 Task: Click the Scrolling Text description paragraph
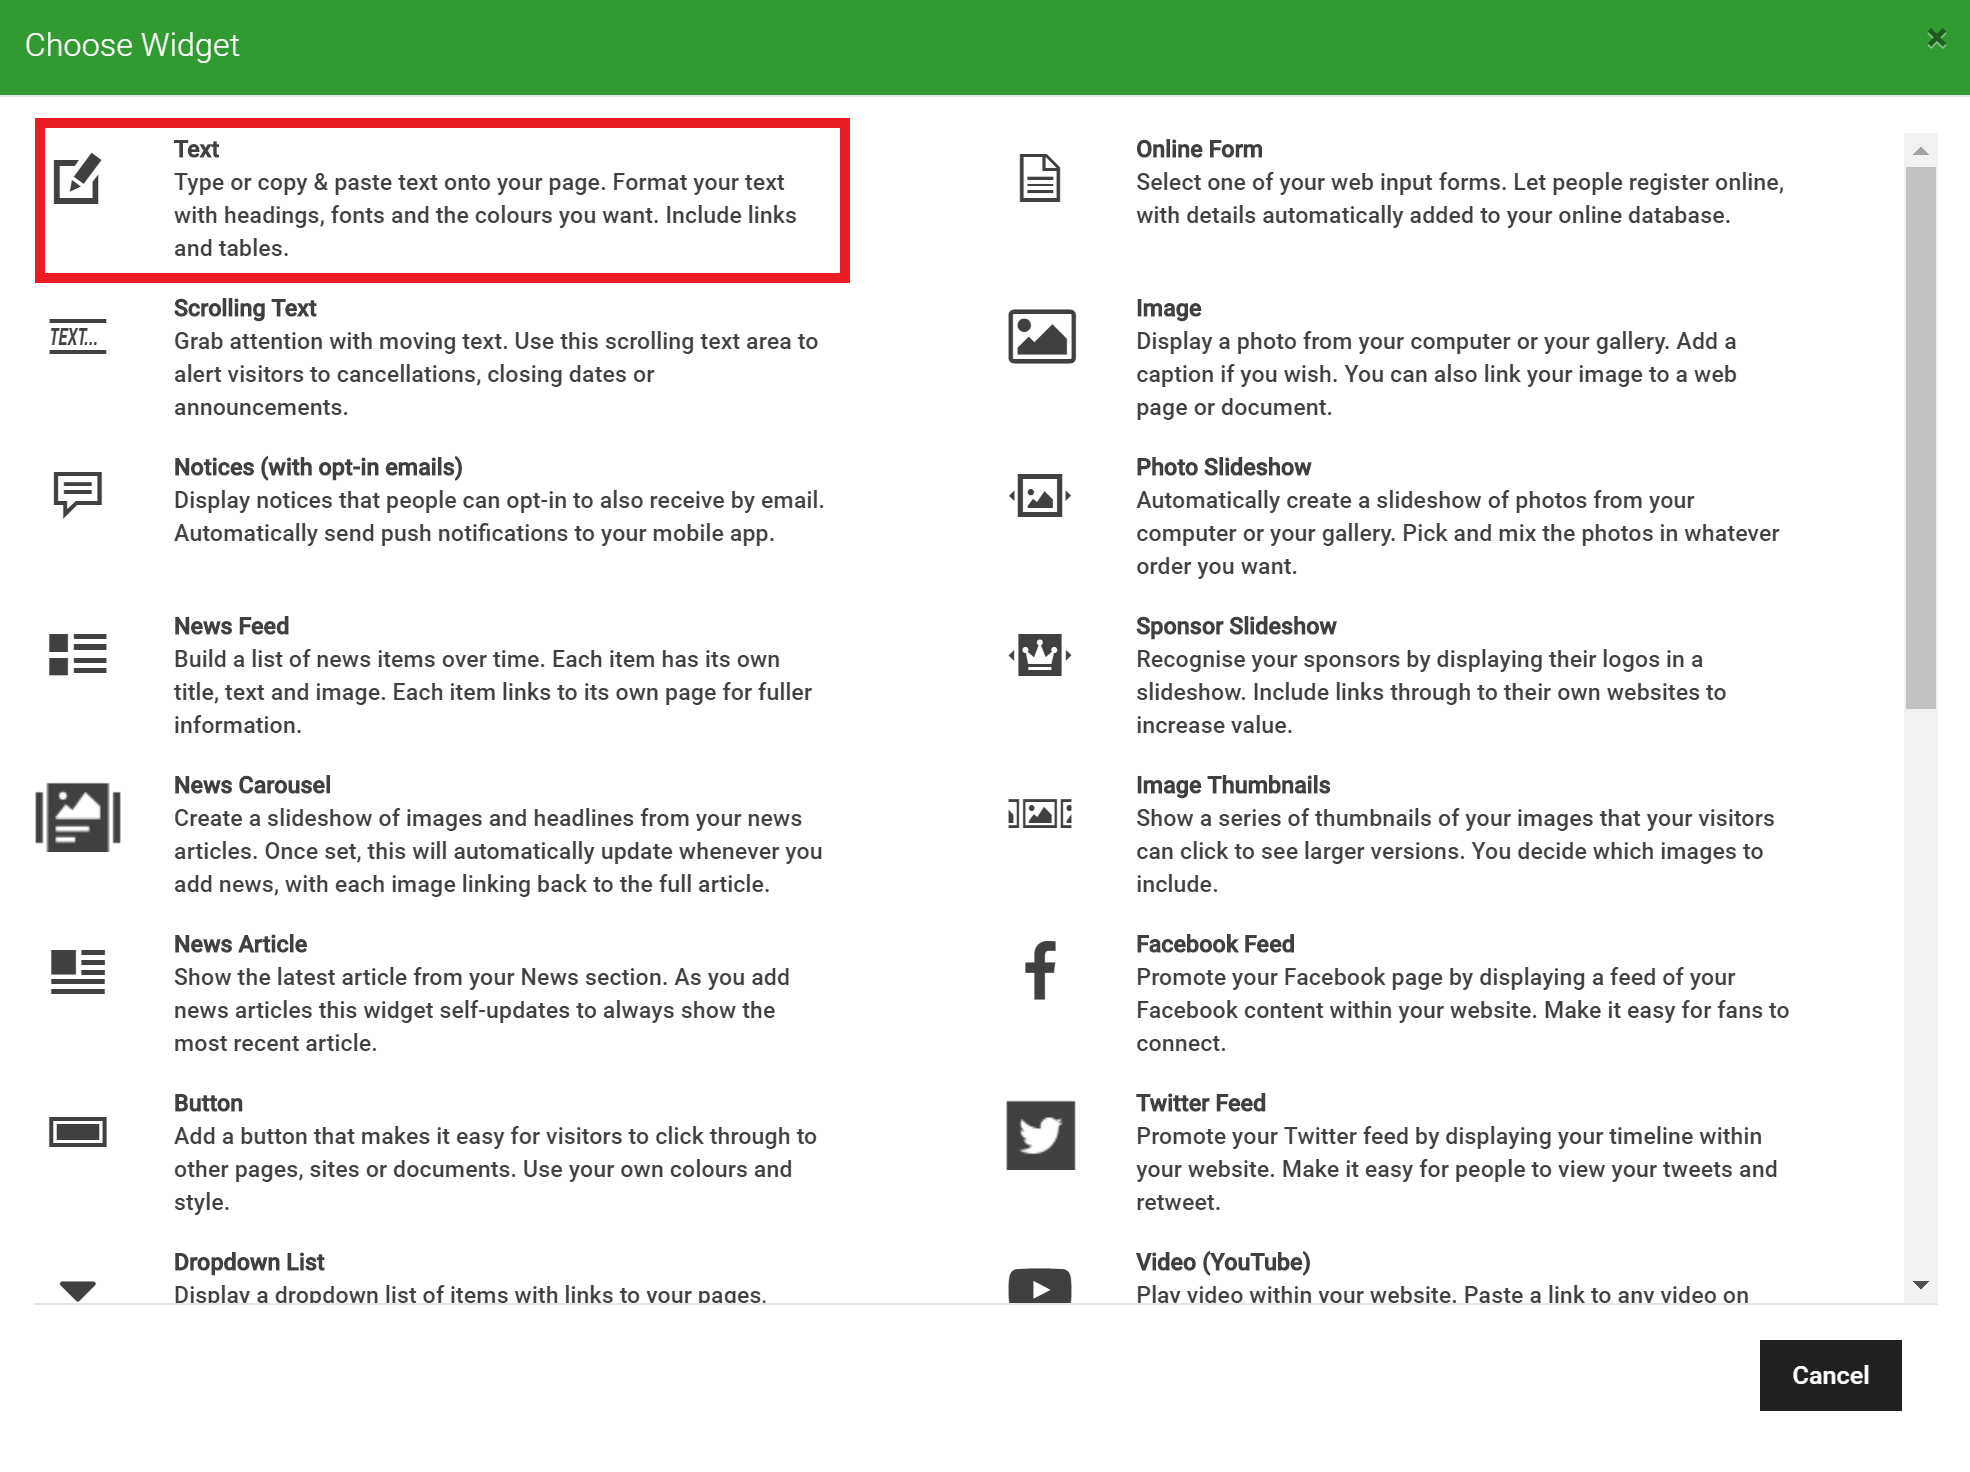click(496, 374)
